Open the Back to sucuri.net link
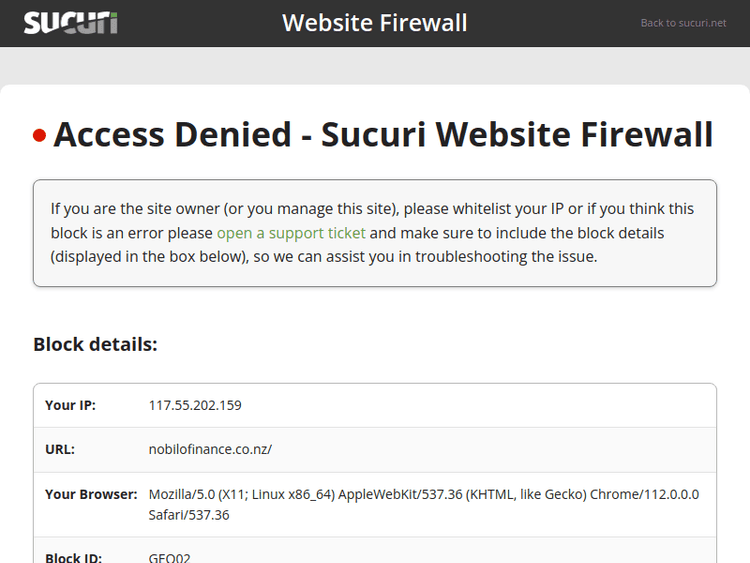This screenshot has height=563, width=750. tap(683, 23)
